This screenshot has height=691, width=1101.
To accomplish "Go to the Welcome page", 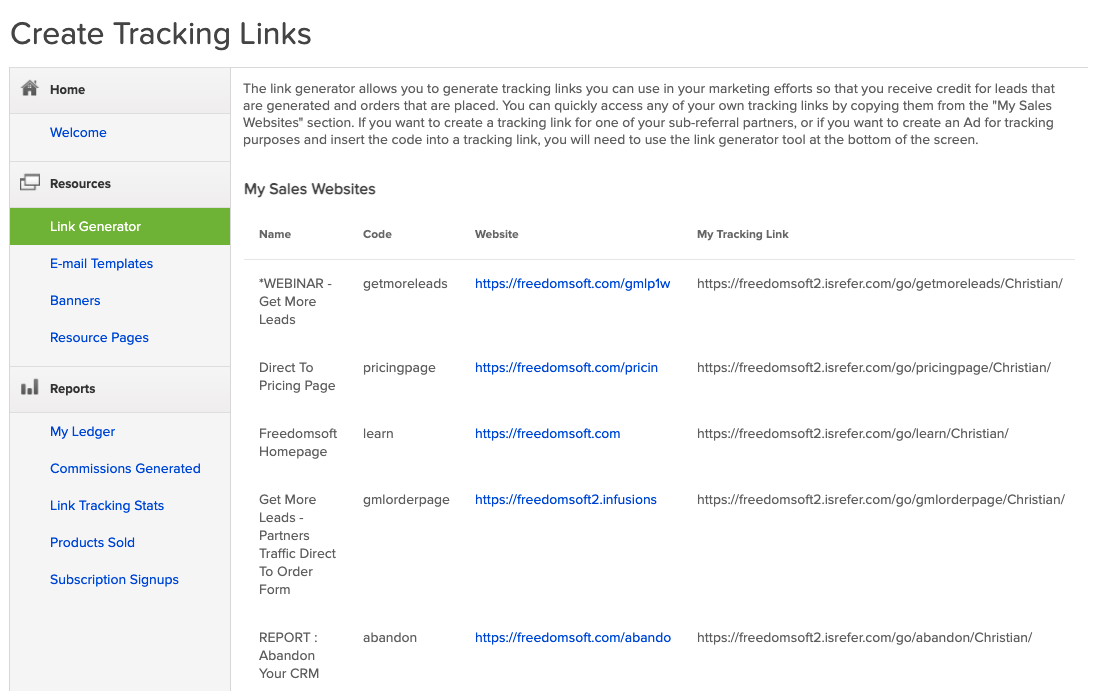I will tap(78, 132).
